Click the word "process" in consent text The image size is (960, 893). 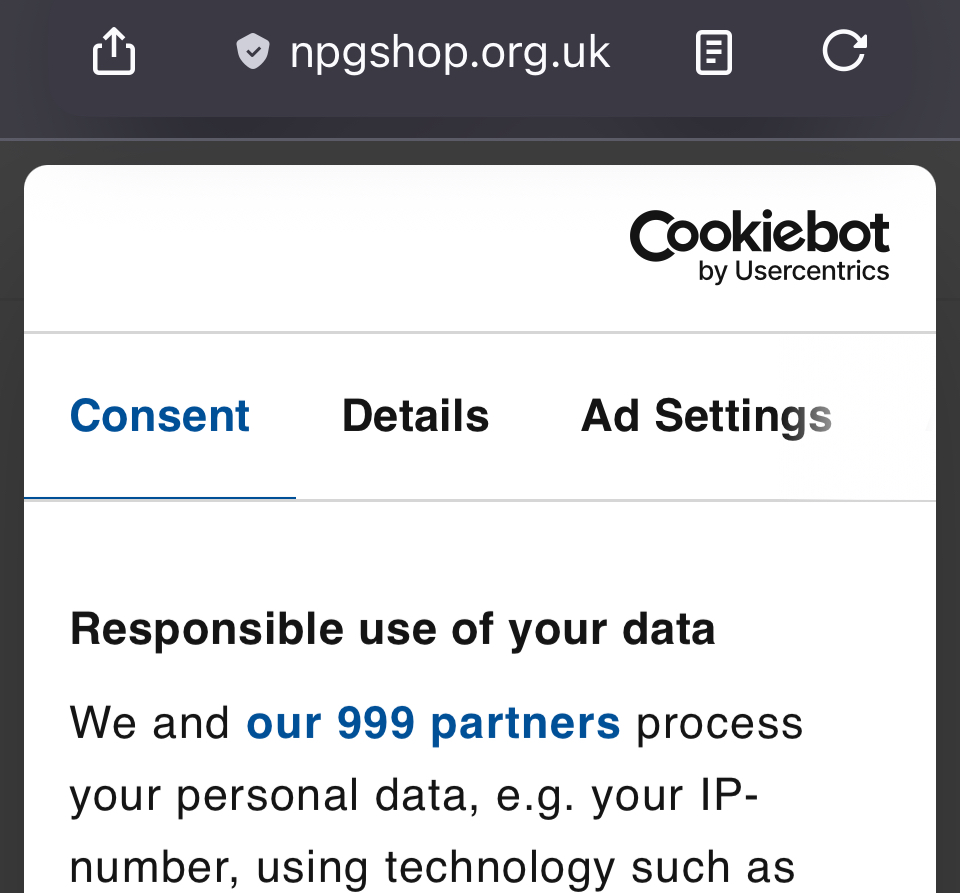tap(719, 723)
